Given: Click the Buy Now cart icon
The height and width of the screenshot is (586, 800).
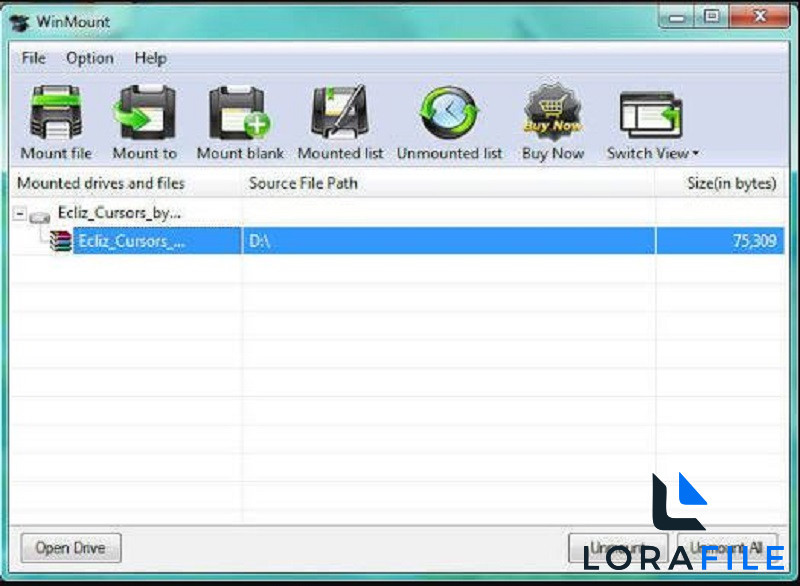Looking at the screenshot, I should 553,112.
